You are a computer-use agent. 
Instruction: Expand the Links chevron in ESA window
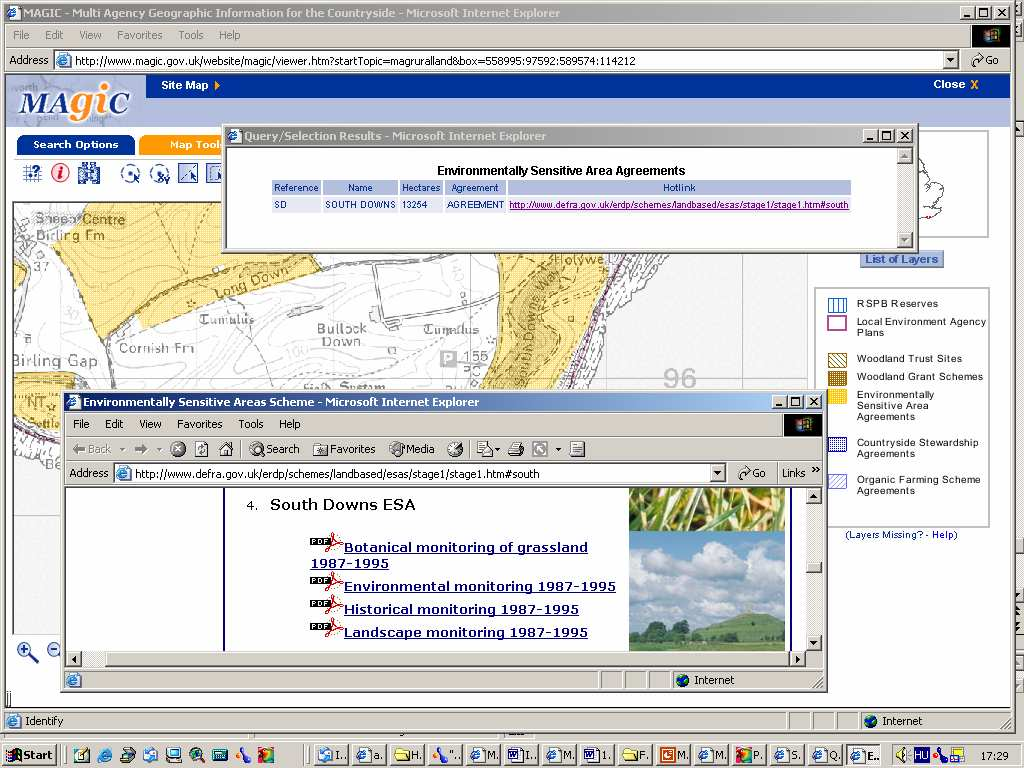pos(816,470)
